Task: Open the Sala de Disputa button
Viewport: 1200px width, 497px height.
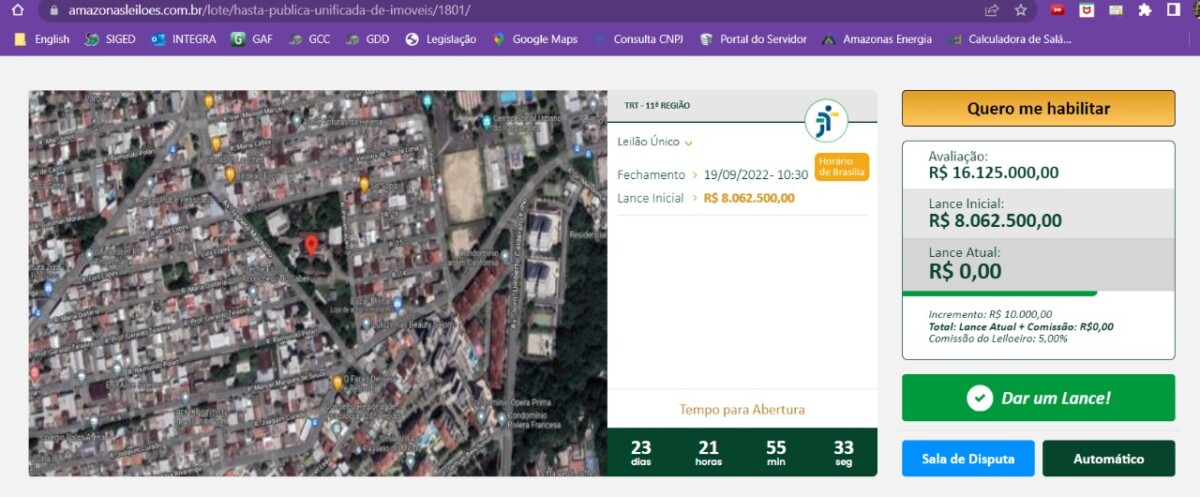Action: tap(967, 459)
